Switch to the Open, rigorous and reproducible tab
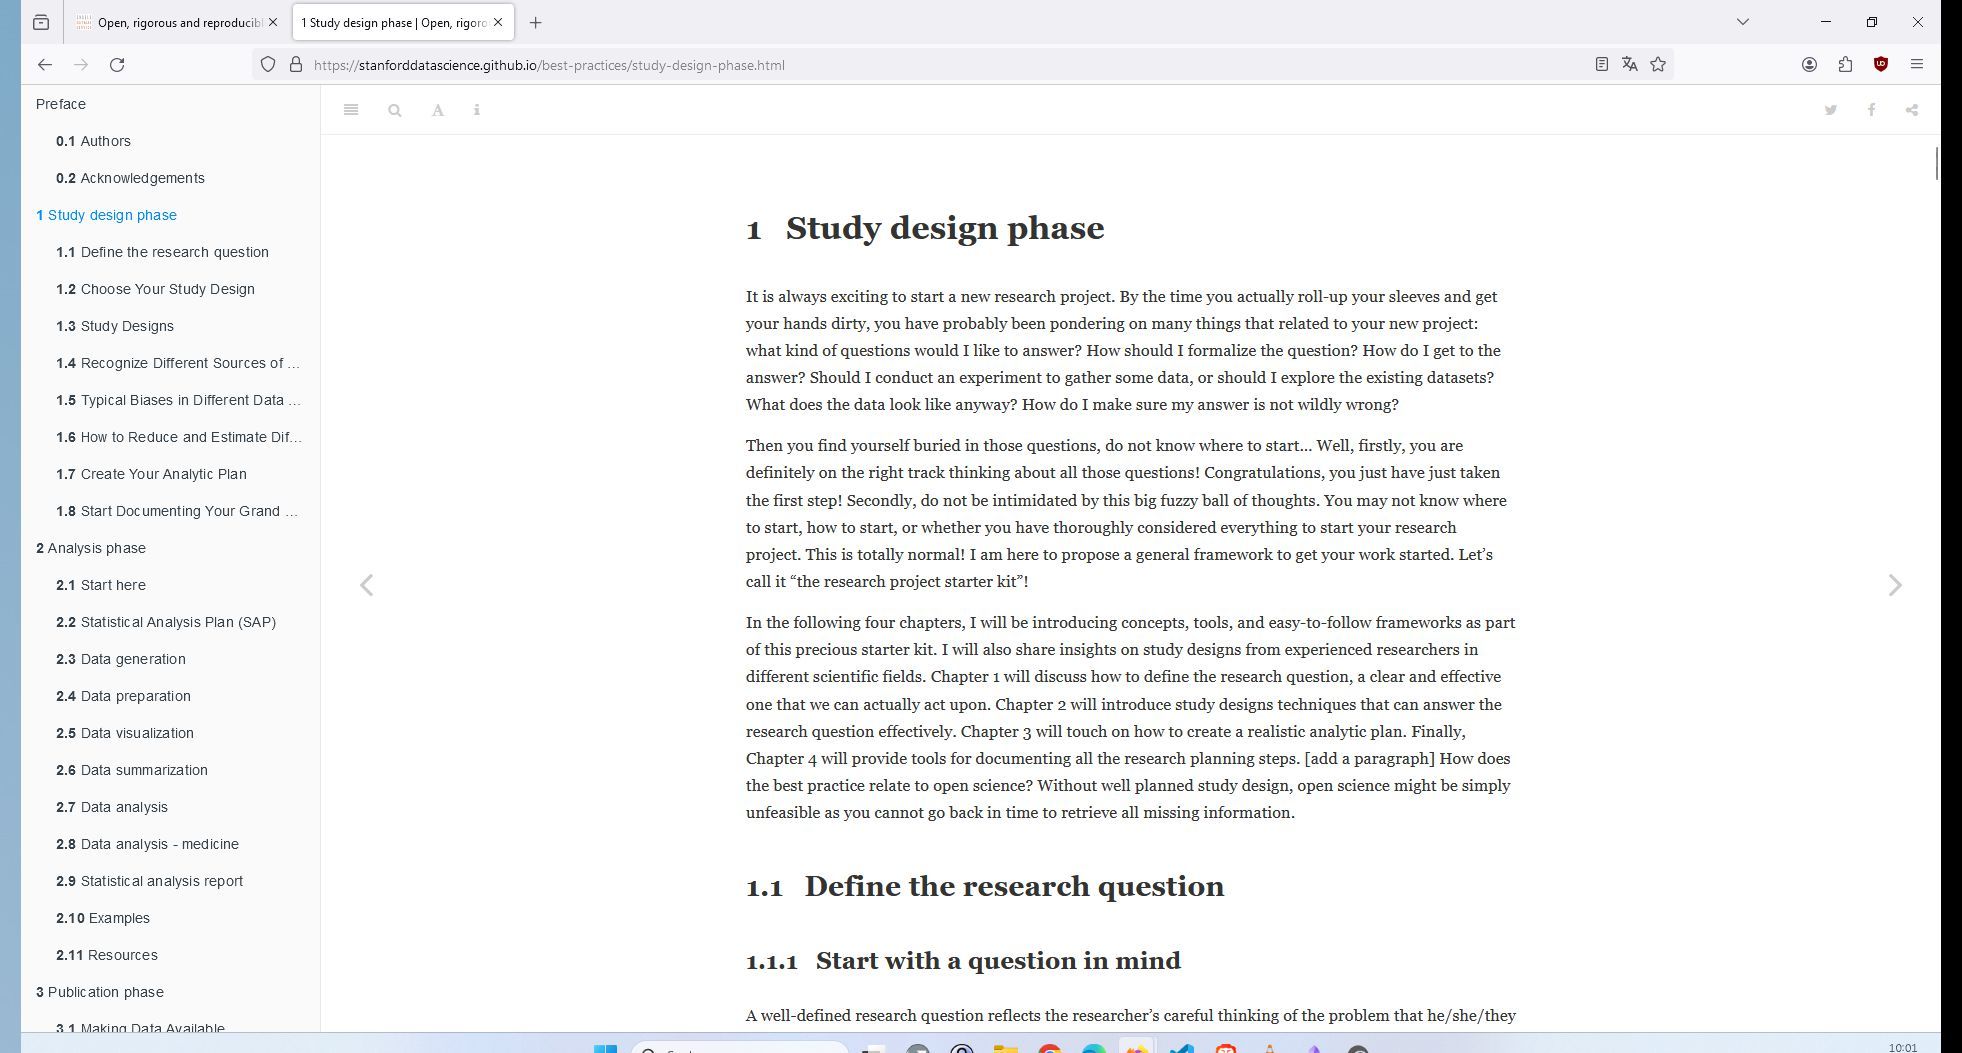This screenshot has width=1962, height=1053. [x=177, y=22]
